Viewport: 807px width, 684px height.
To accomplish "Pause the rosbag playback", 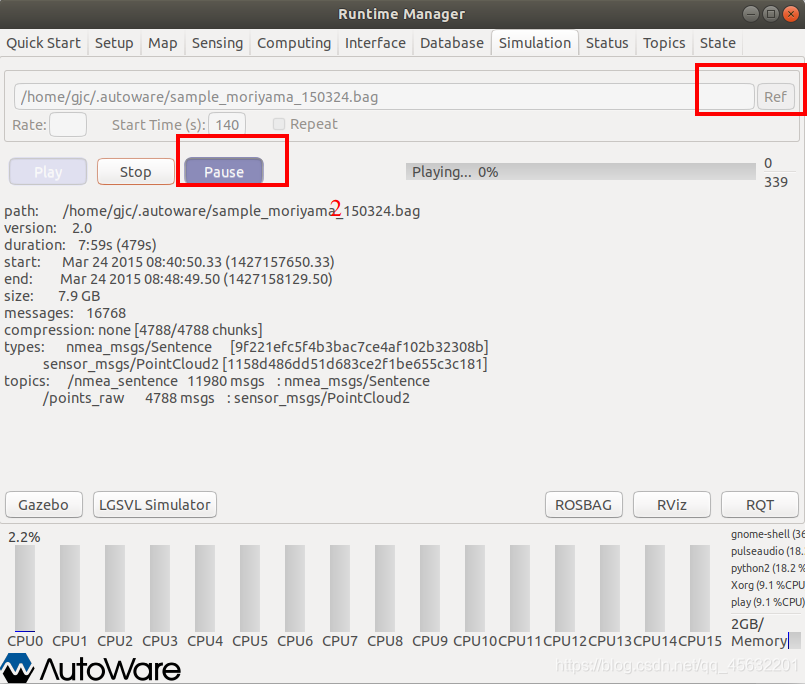I will pos(224,171).
